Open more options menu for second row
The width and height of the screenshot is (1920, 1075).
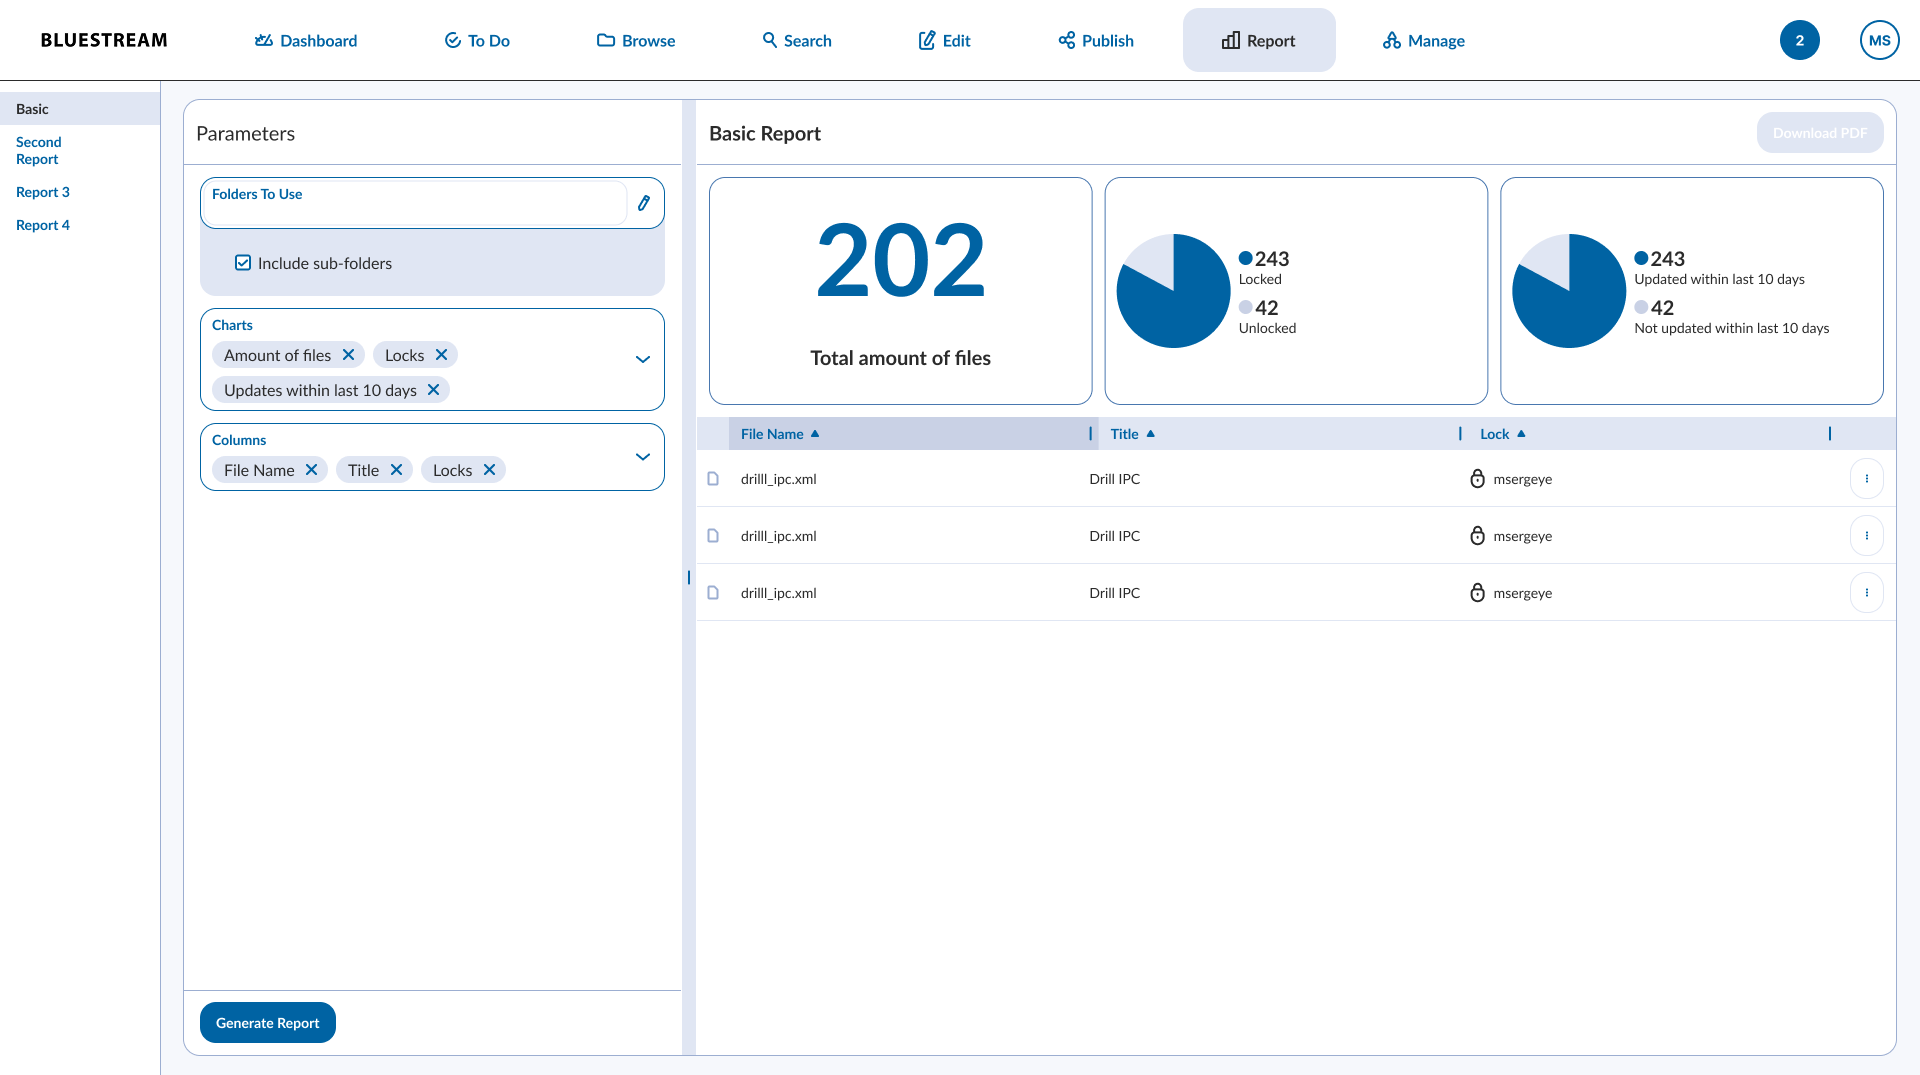point(1867,536)
